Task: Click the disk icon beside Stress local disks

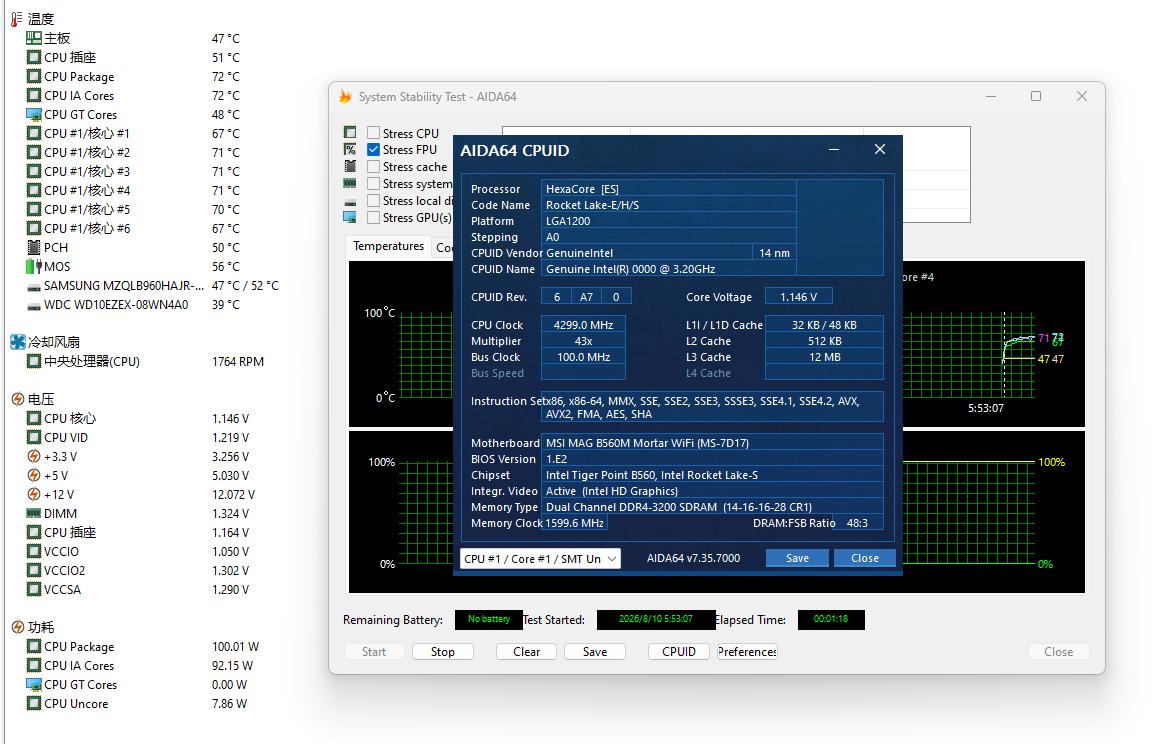Action: (350, 202)
